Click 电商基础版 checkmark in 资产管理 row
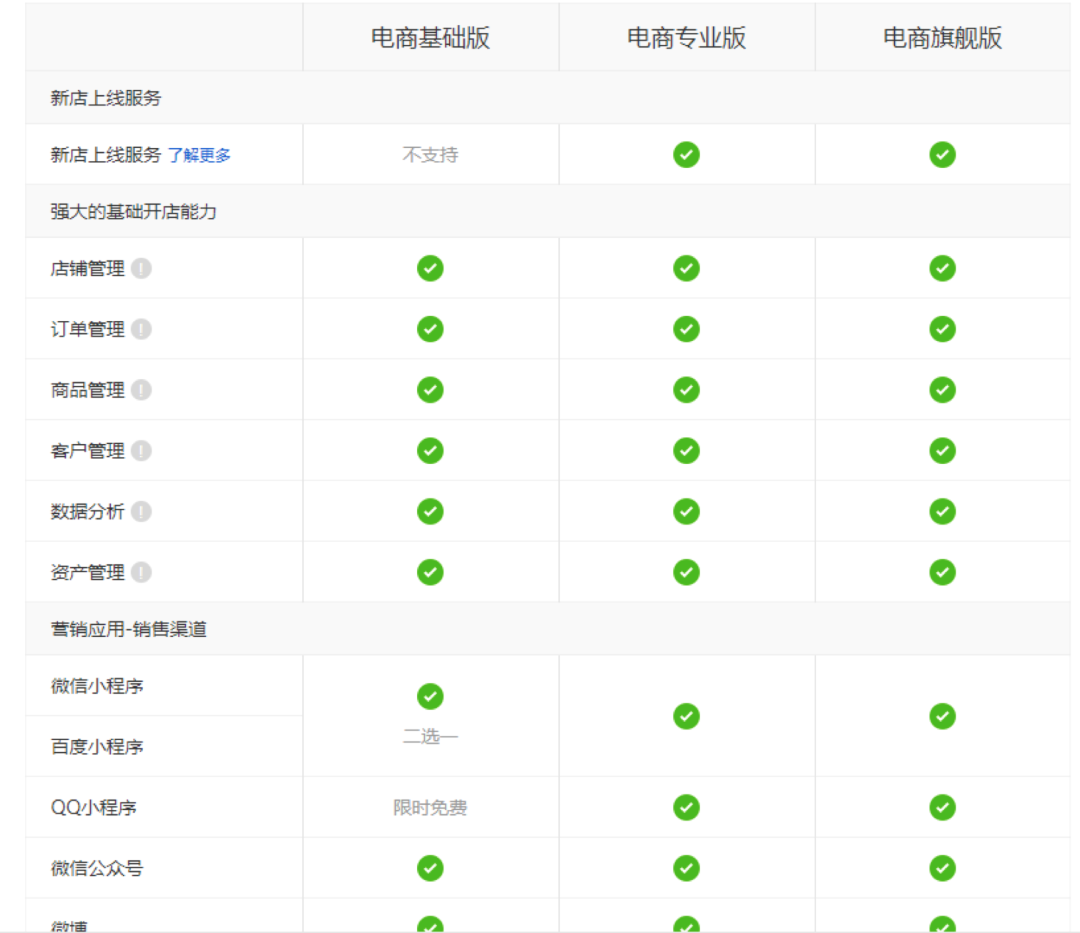 (430, 572)
